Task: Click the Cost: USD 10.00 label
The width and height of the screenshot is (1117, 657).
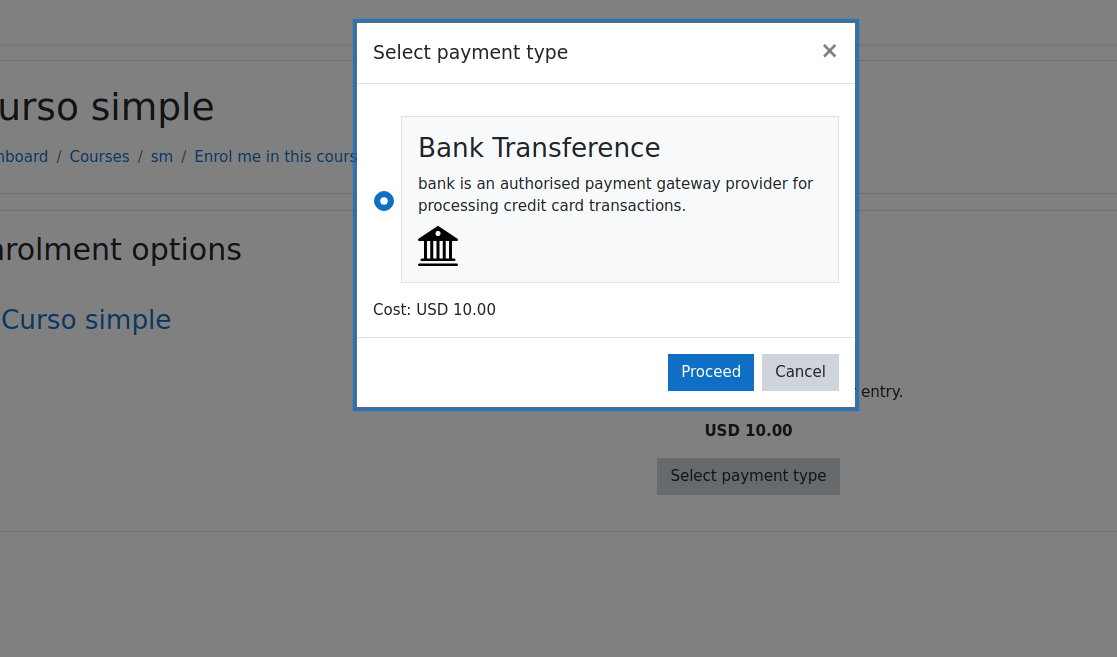Action: pyautogui.click(x=435, y=309)
